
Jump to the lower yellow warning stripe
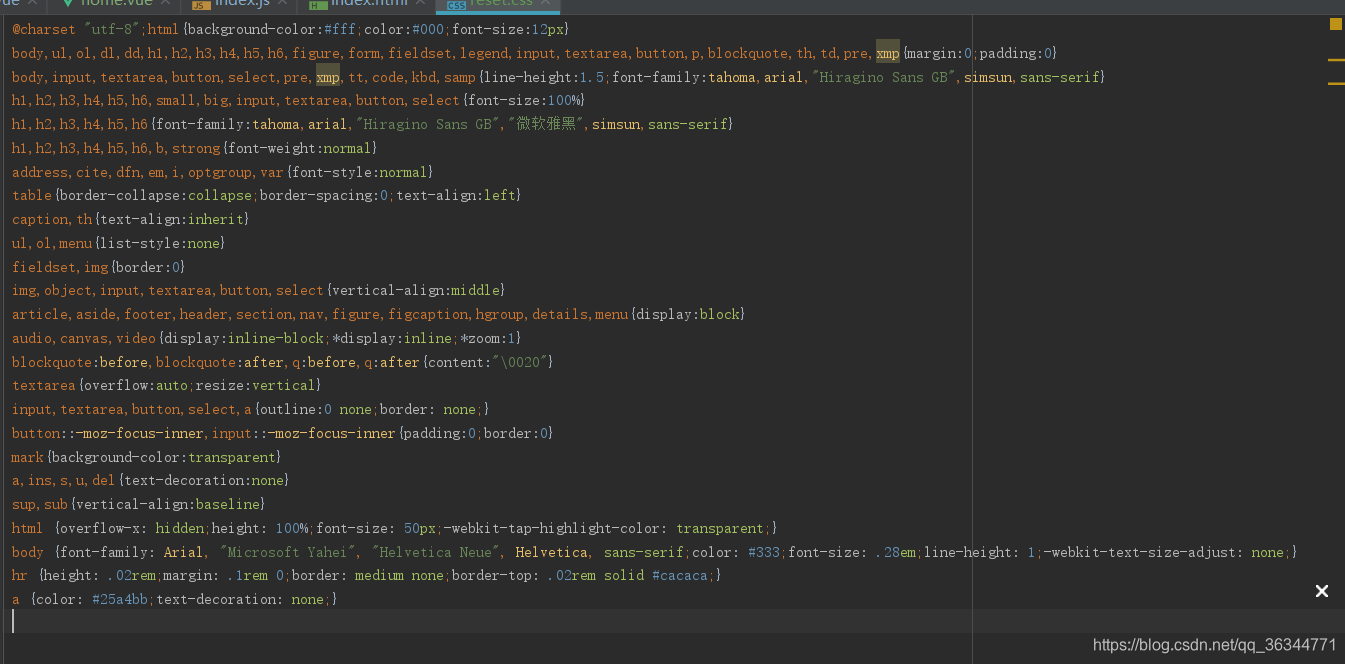point(1336,84)
